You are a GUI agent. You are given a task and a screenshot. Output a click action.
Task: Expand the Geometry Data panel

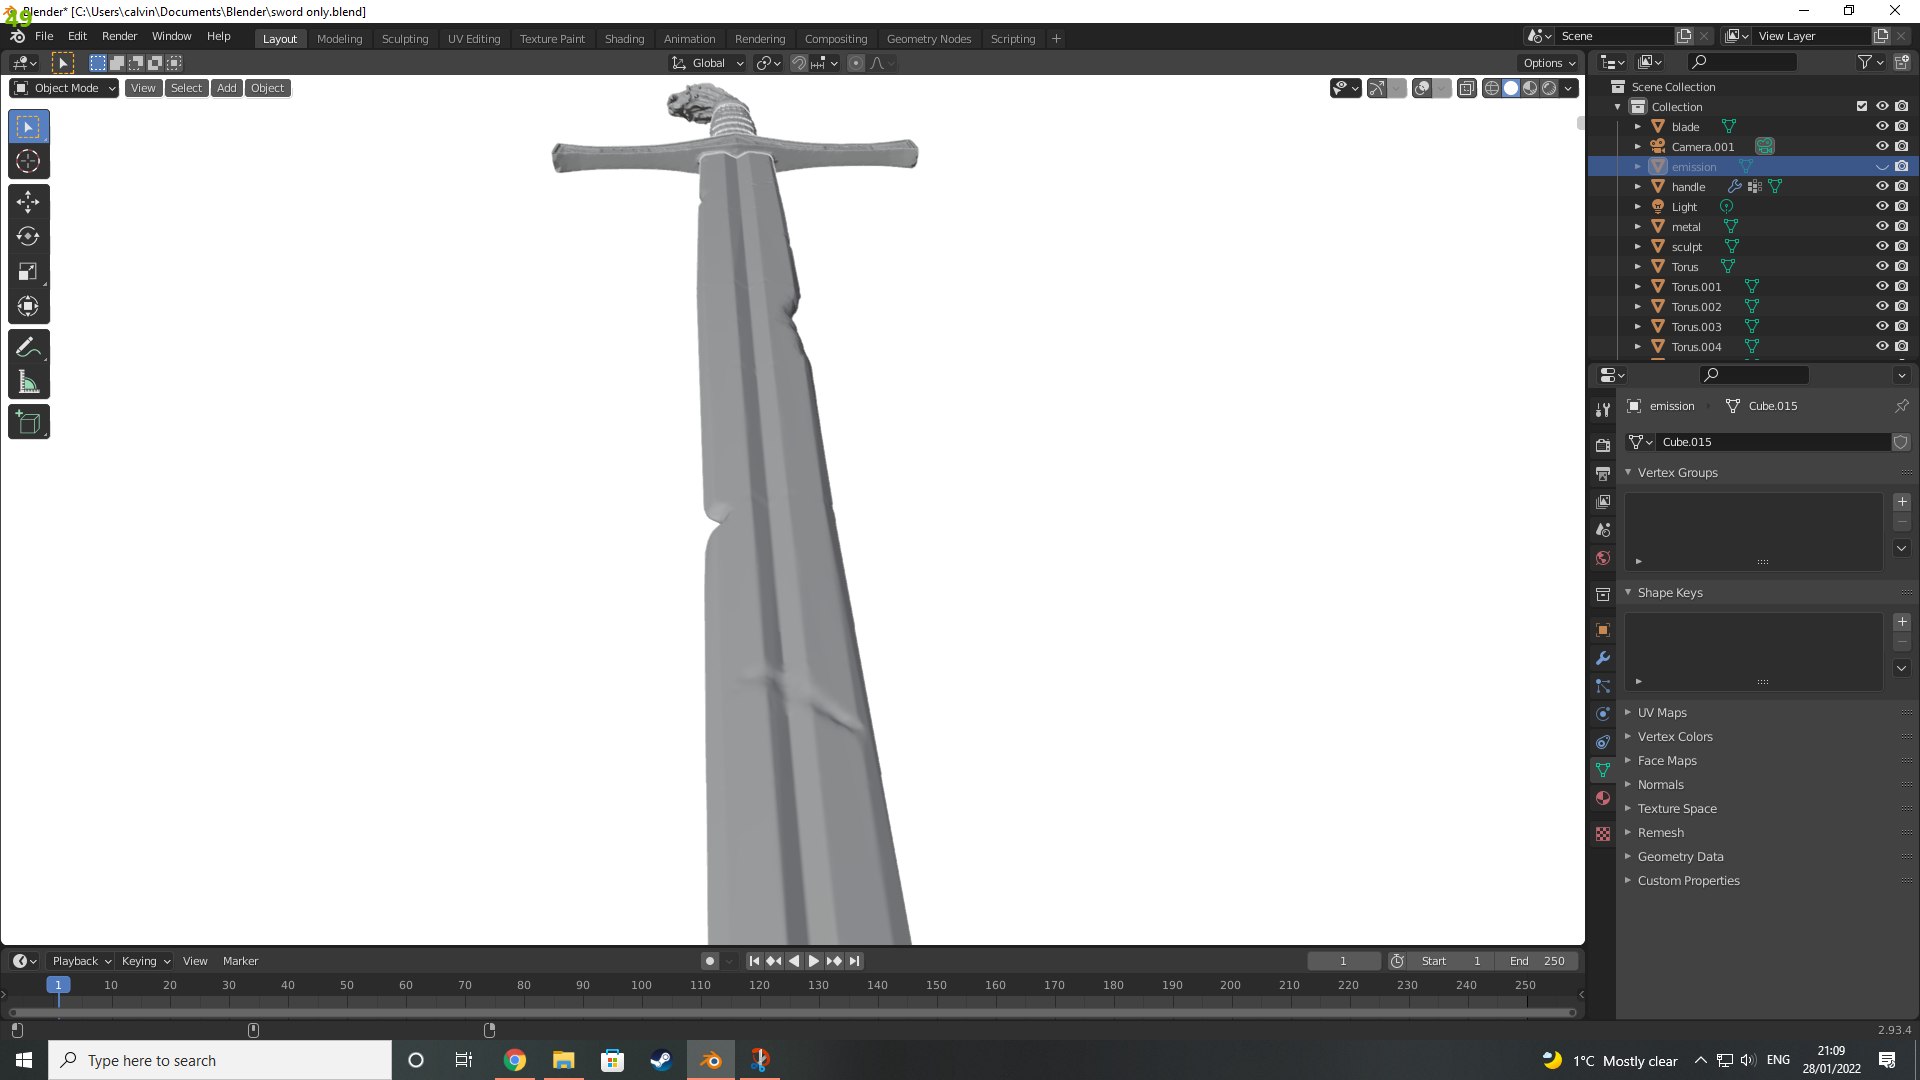[1680, 857]
